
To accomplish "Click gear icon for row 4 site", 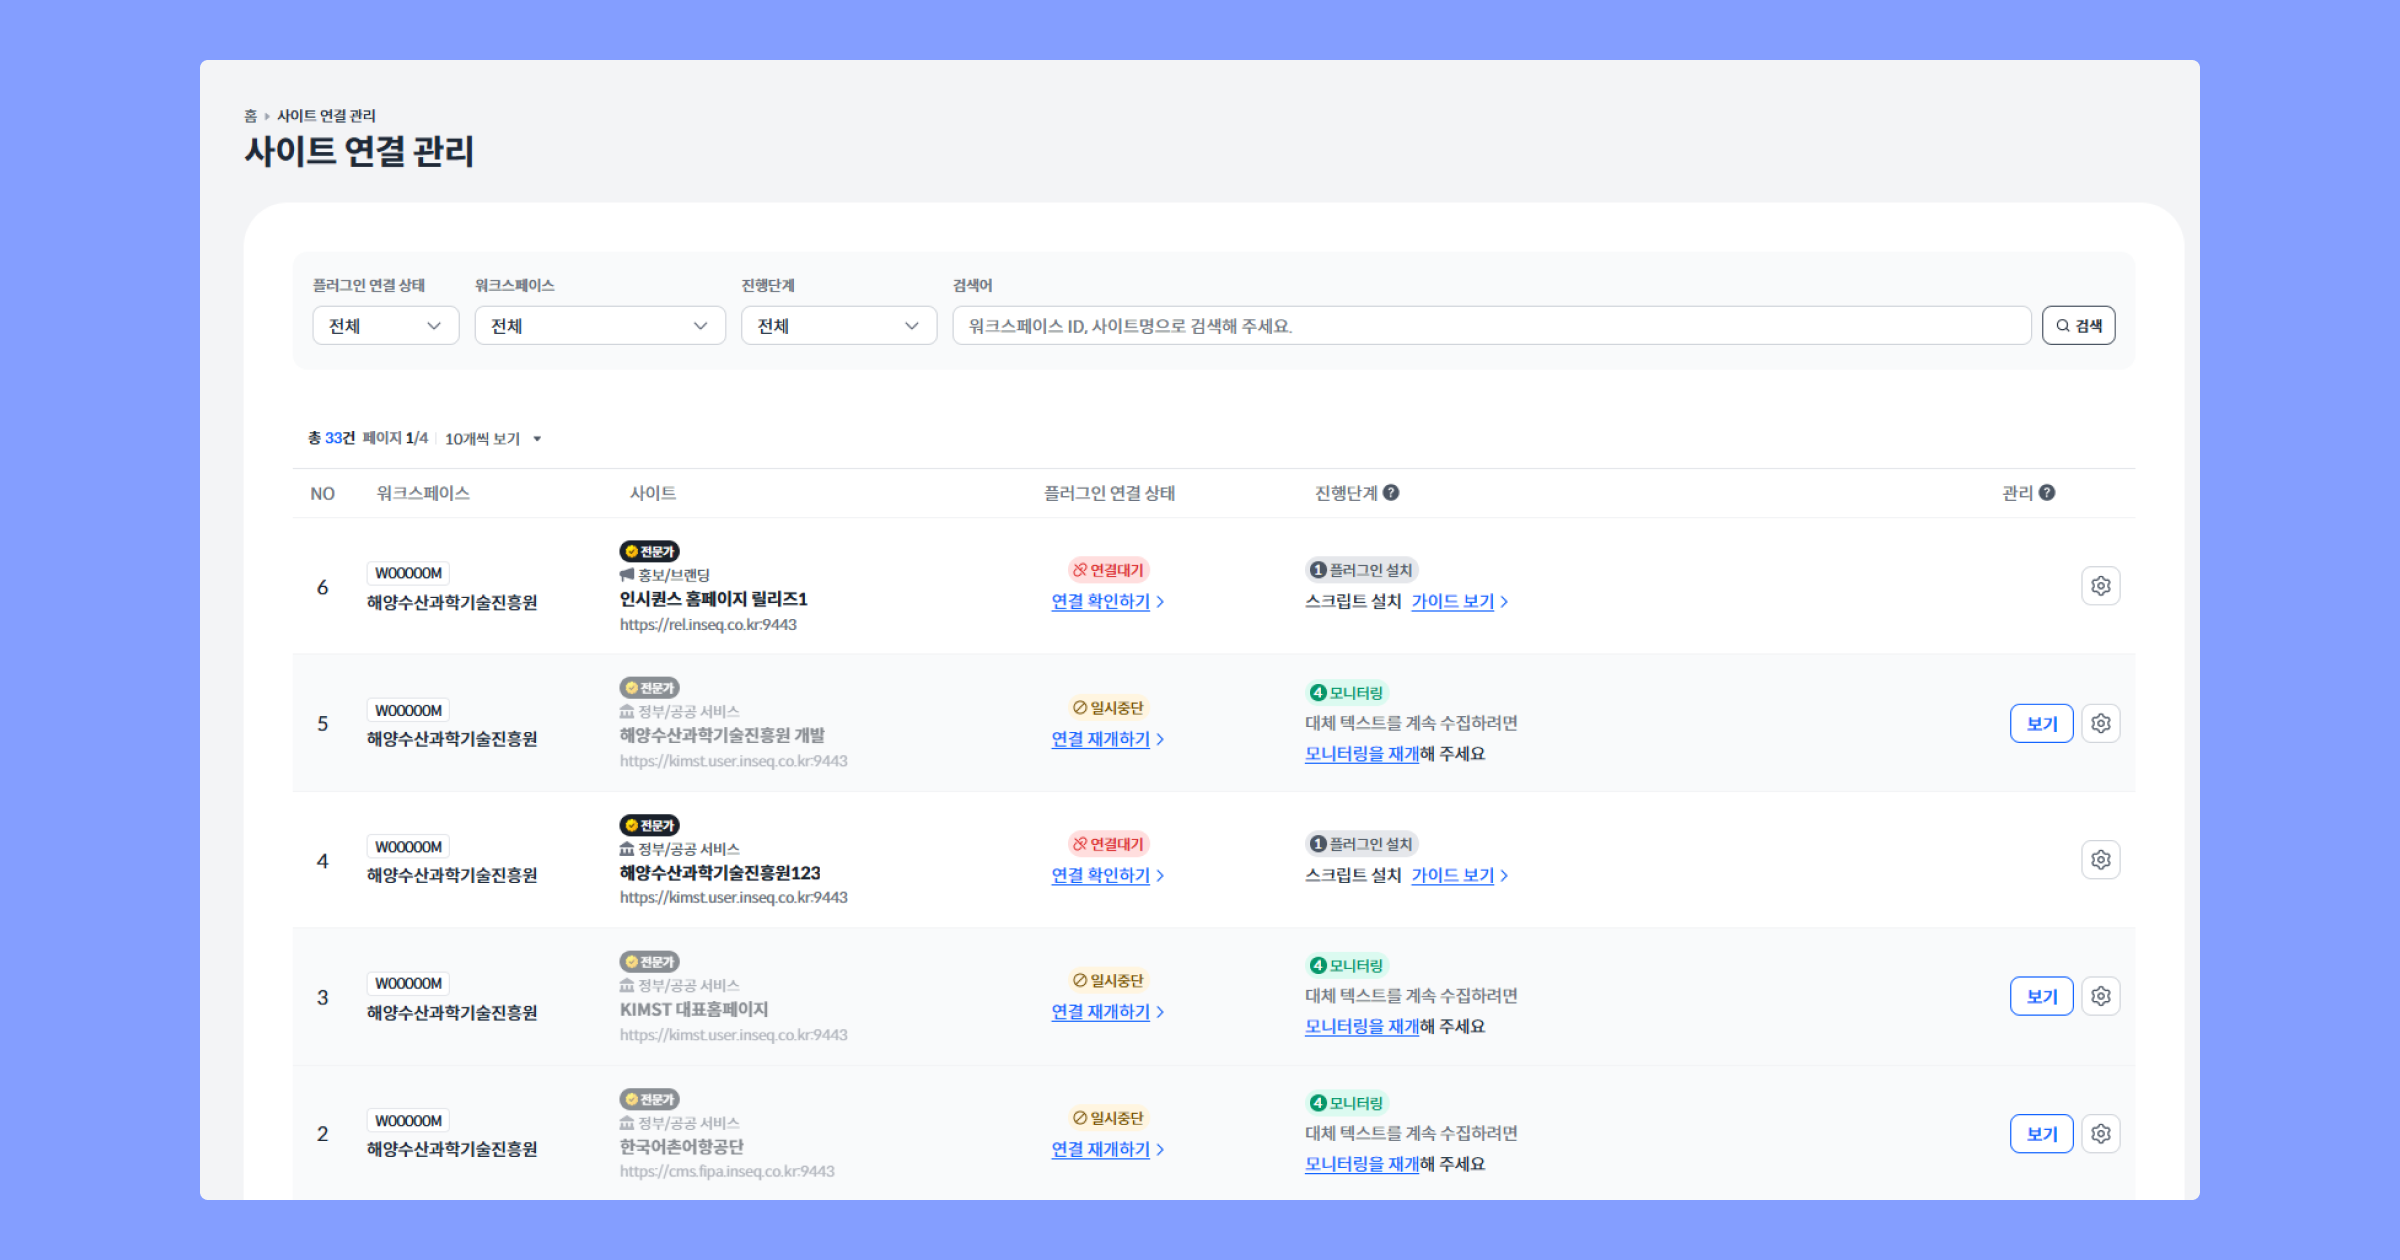I will 2100,860.
